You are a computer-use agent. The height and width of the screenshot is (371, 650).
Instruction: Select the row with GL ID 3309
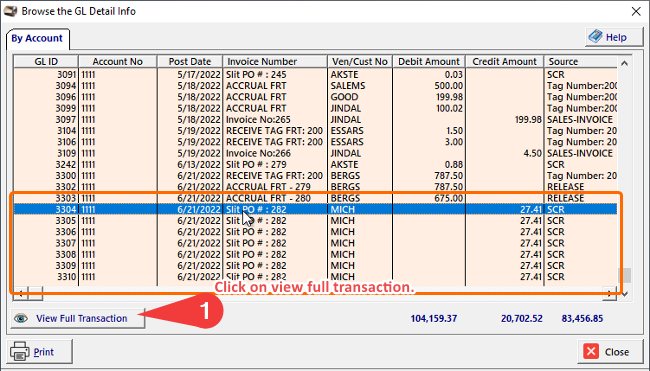(x=315, y=265)
